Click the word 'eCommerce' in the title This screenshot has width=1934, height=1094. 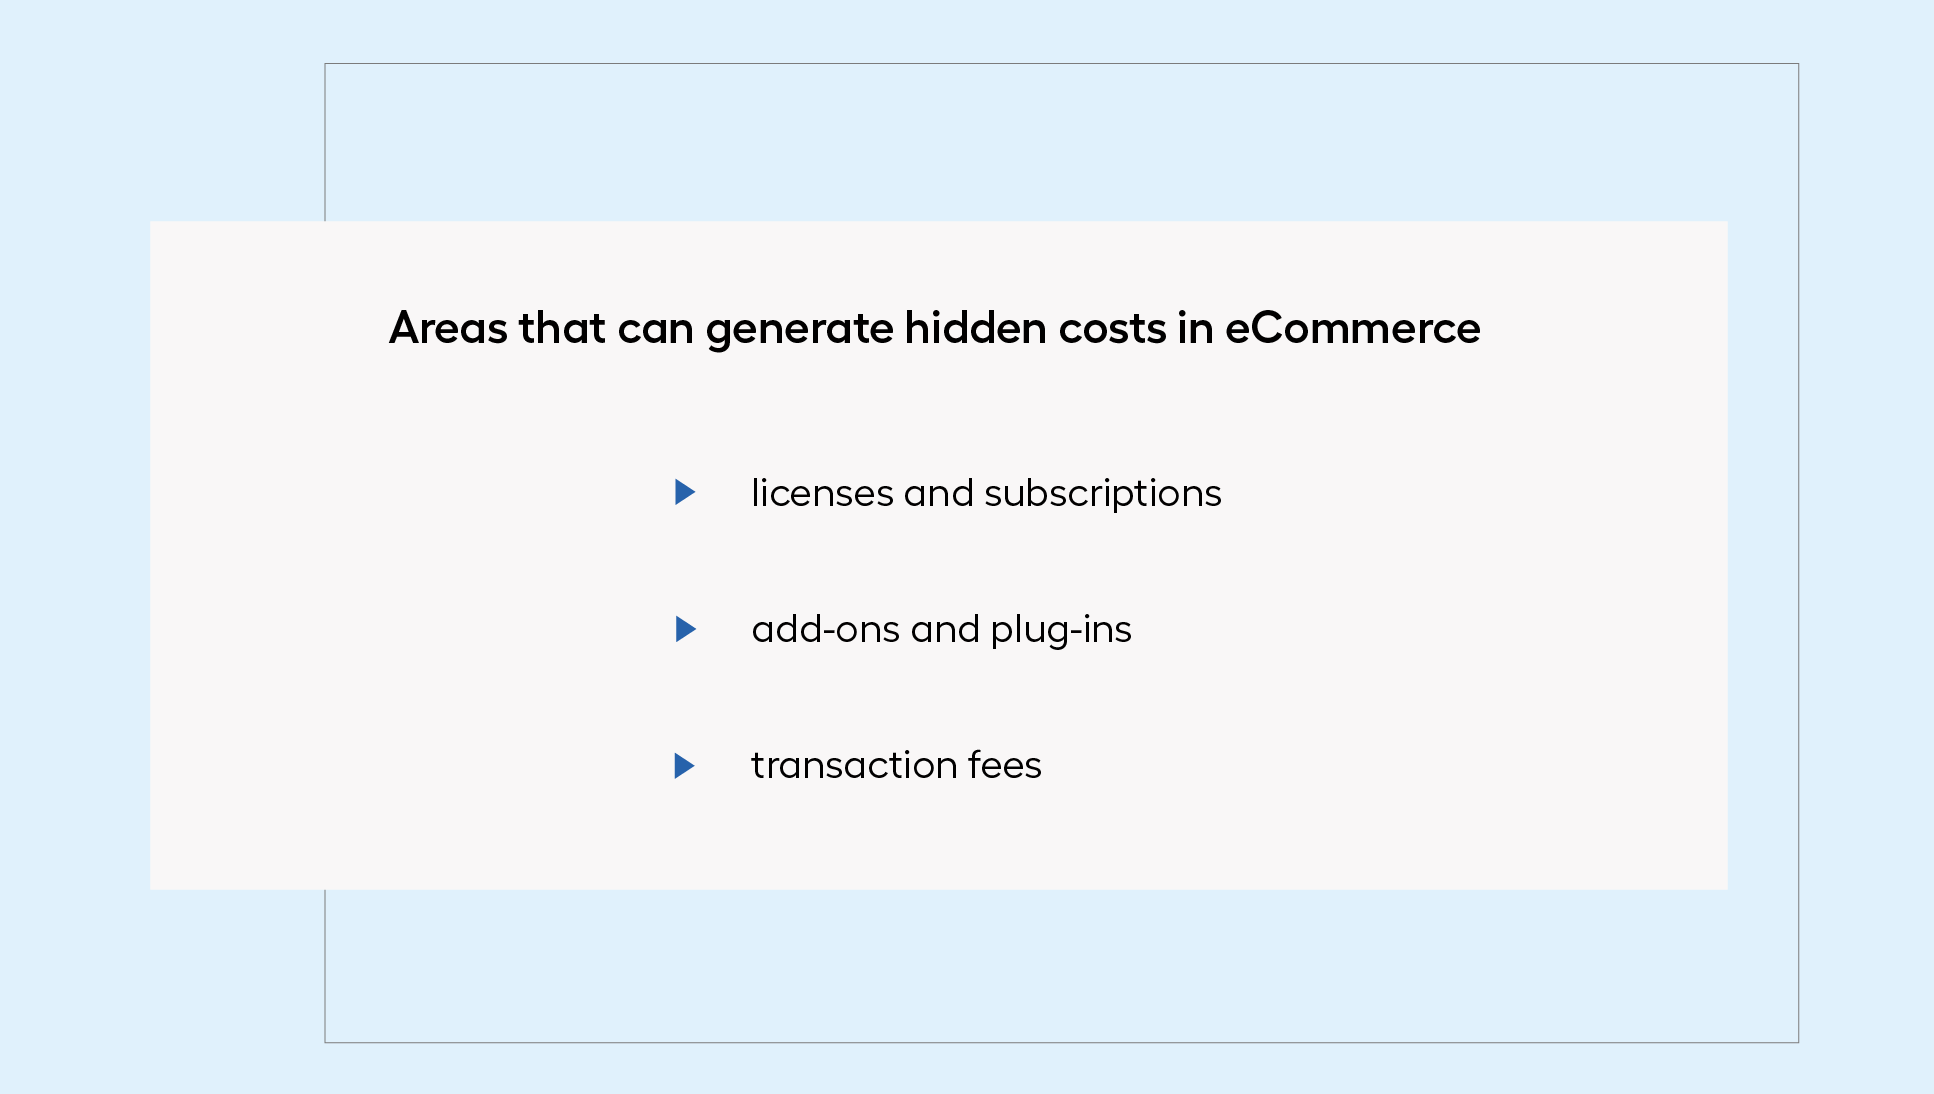point(1352,328)
